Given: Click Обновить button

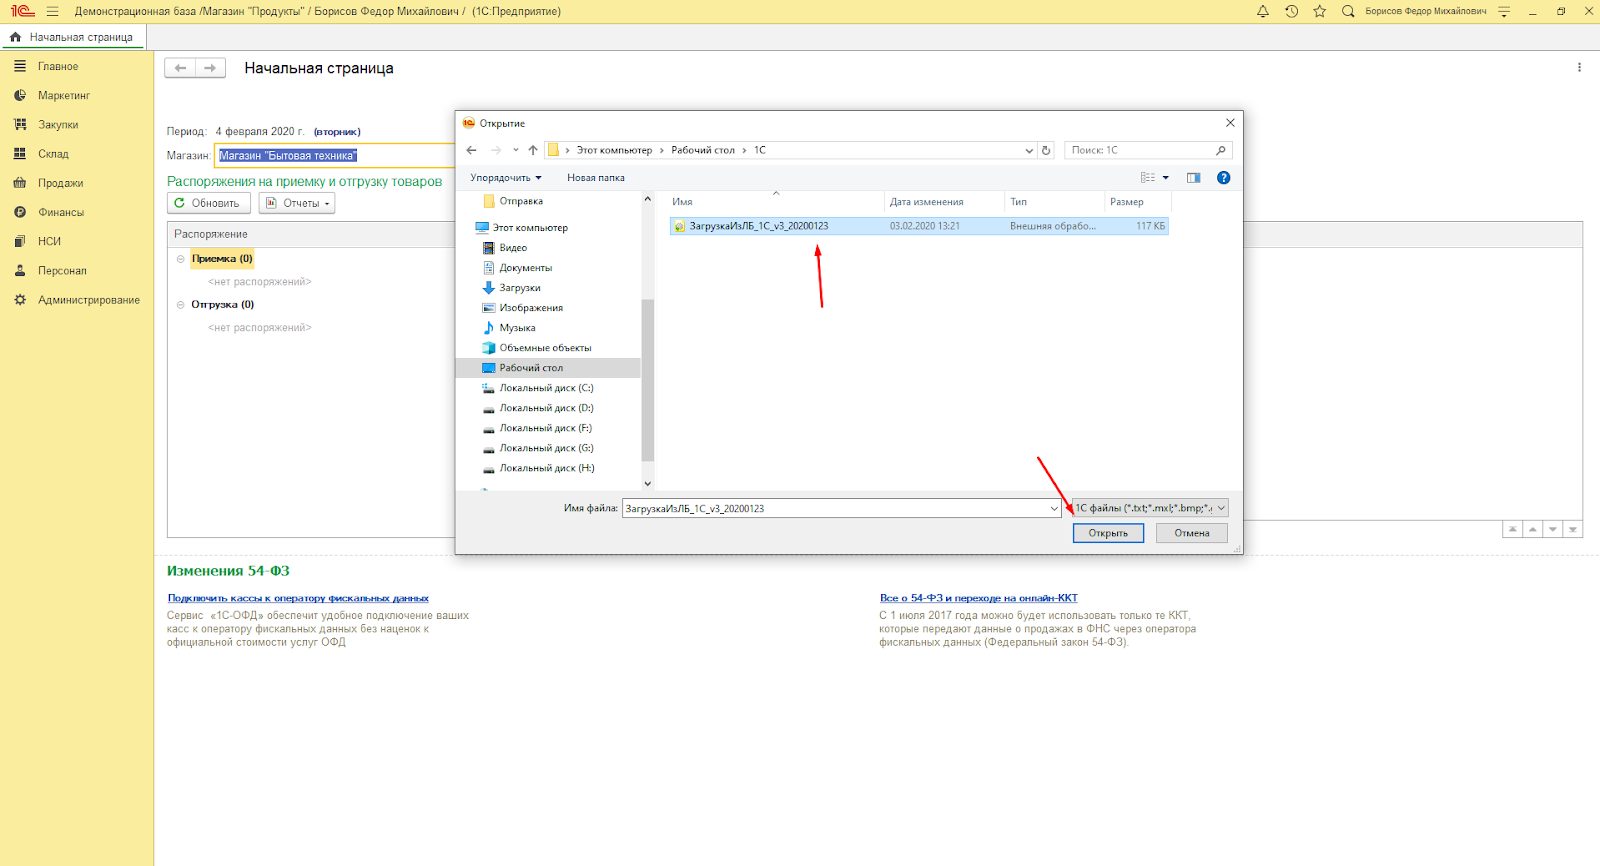Looking at the screenshot, I should pyautogui.click(x=208, y=203).
